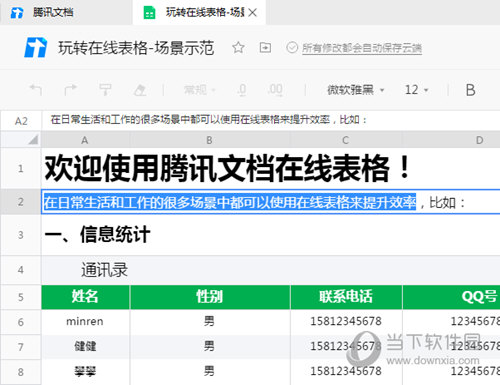Select row 5 header
This screenshot has height=385, width=500.
(21, 297)
